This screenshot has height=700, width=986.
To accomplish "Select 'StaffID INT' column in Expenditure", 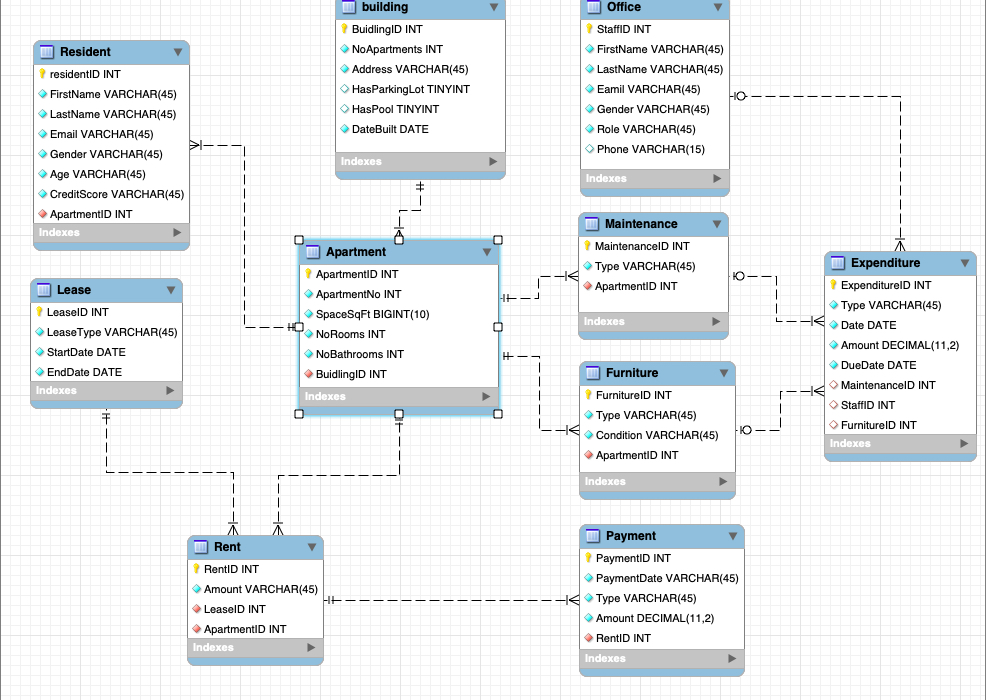I will (x=900, y=405).
